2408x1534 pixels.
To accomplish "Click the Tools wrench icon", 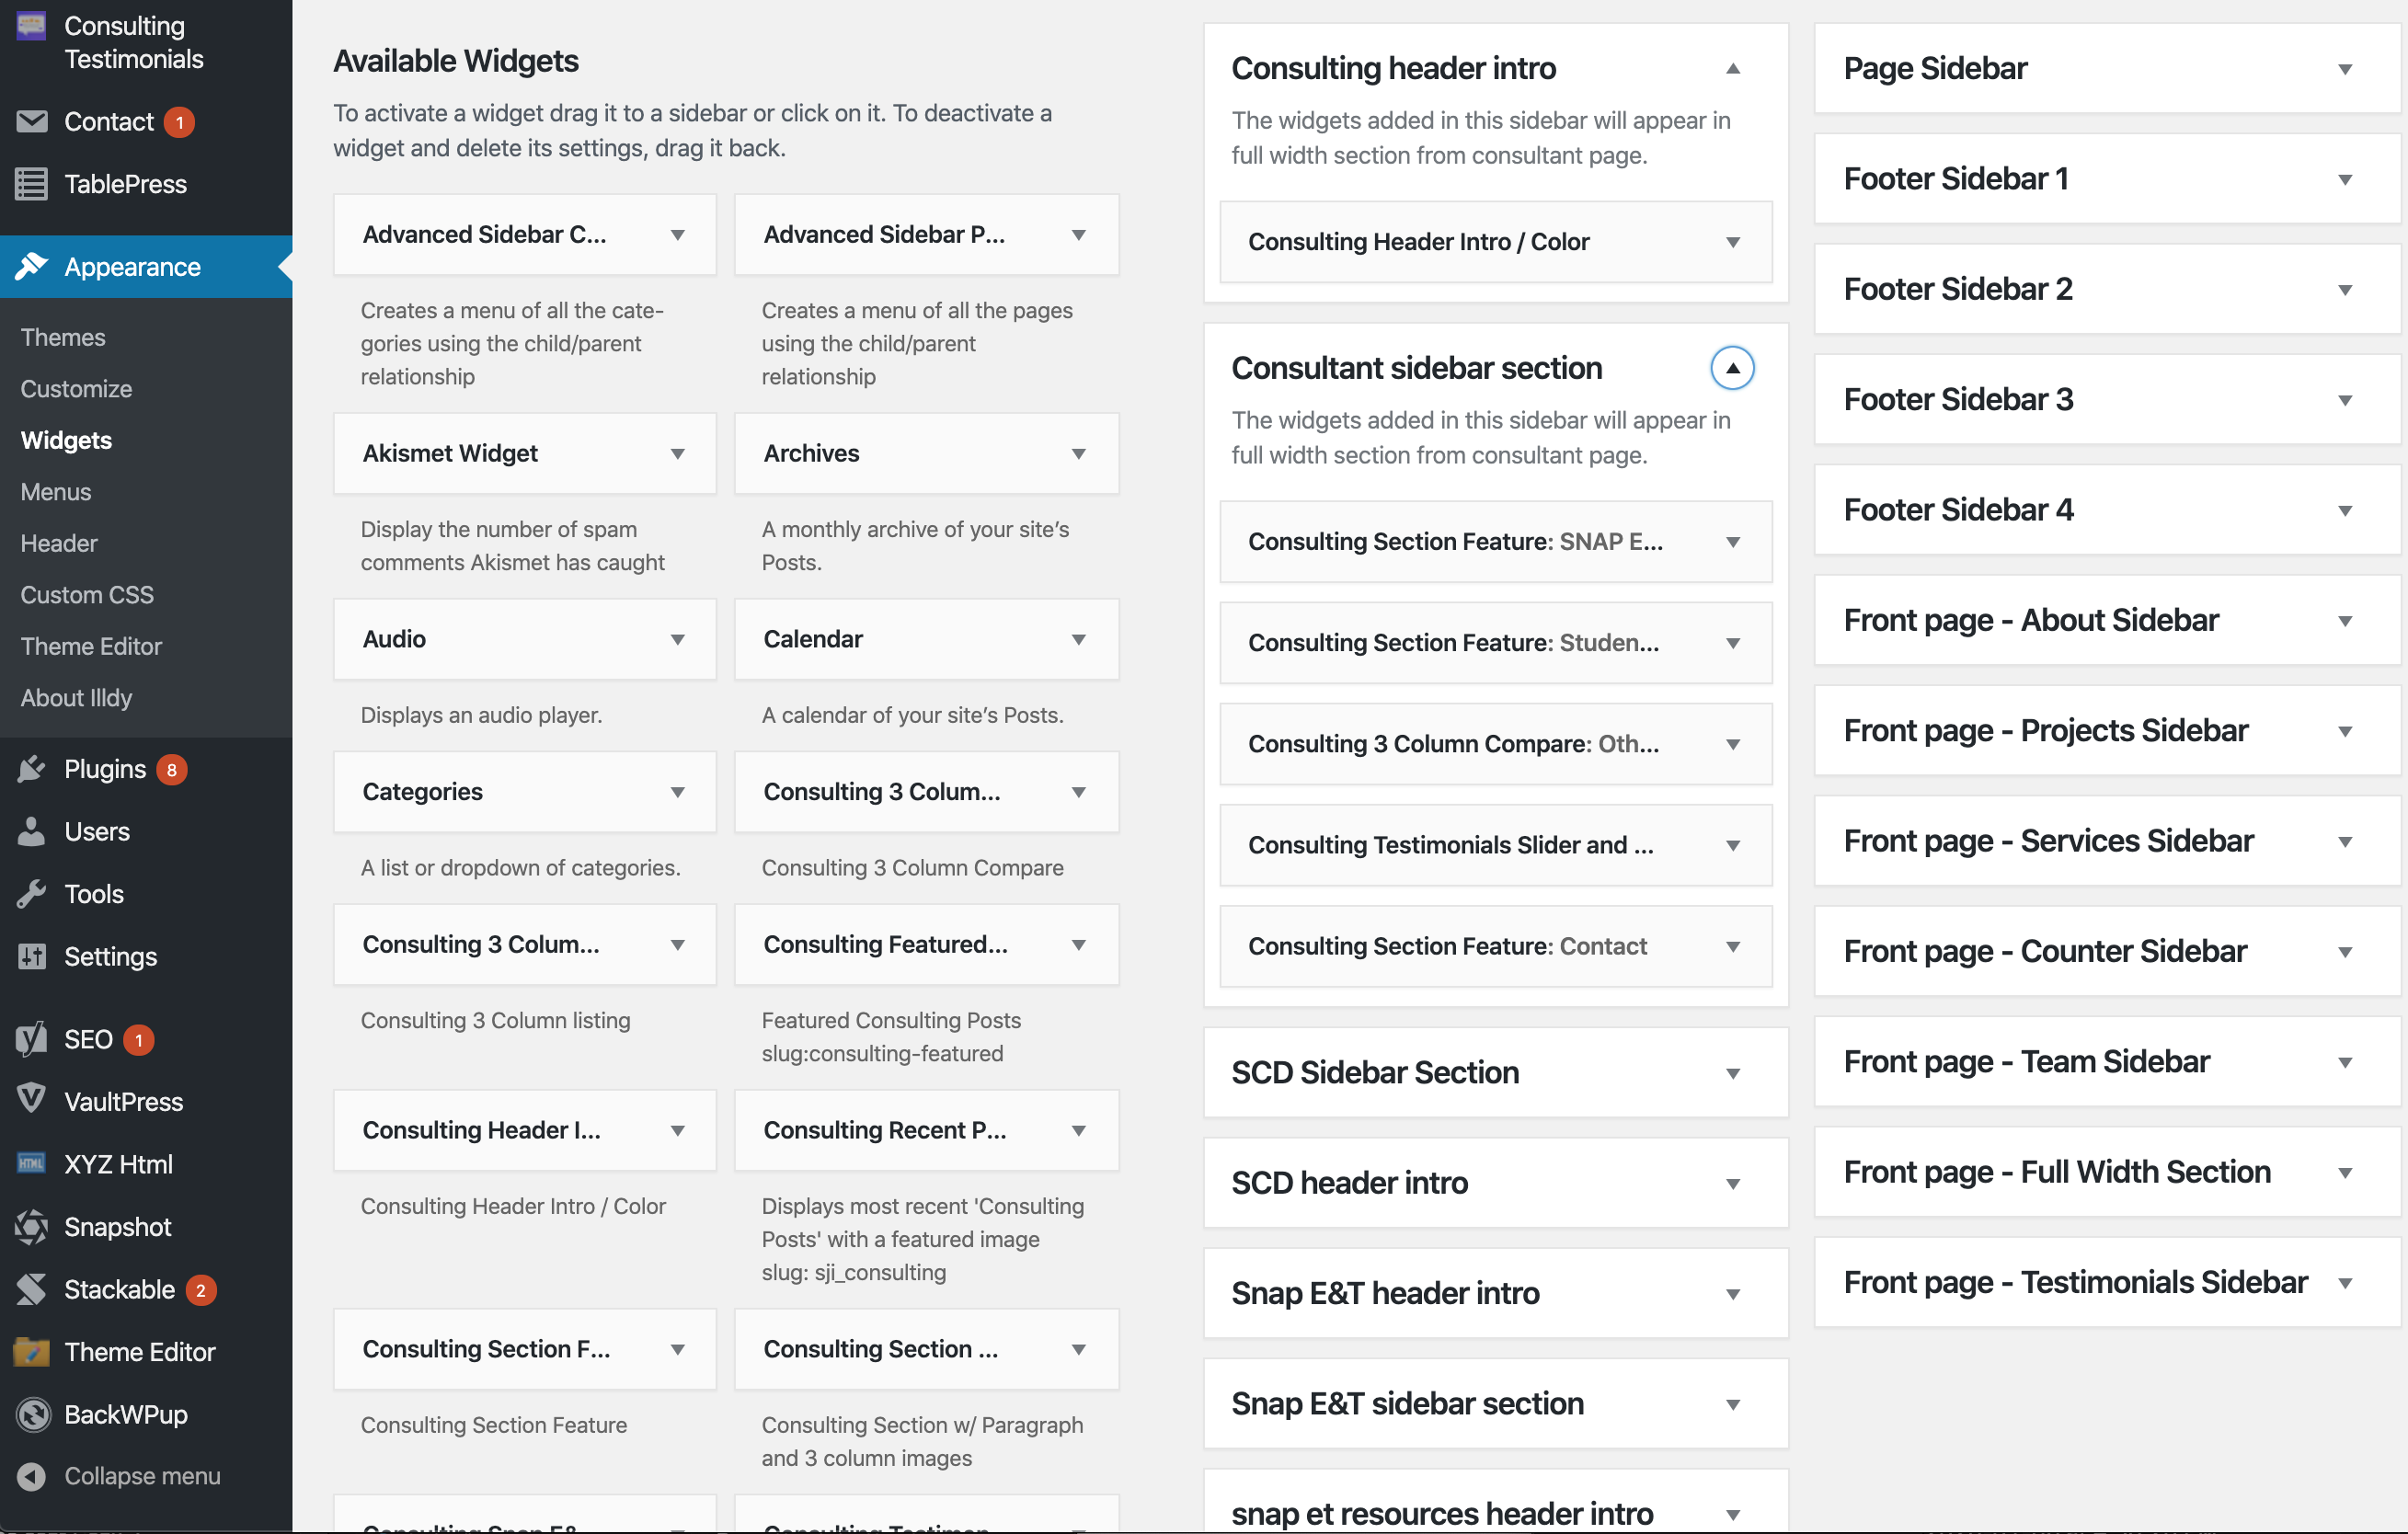I will [x=32, y=893].
